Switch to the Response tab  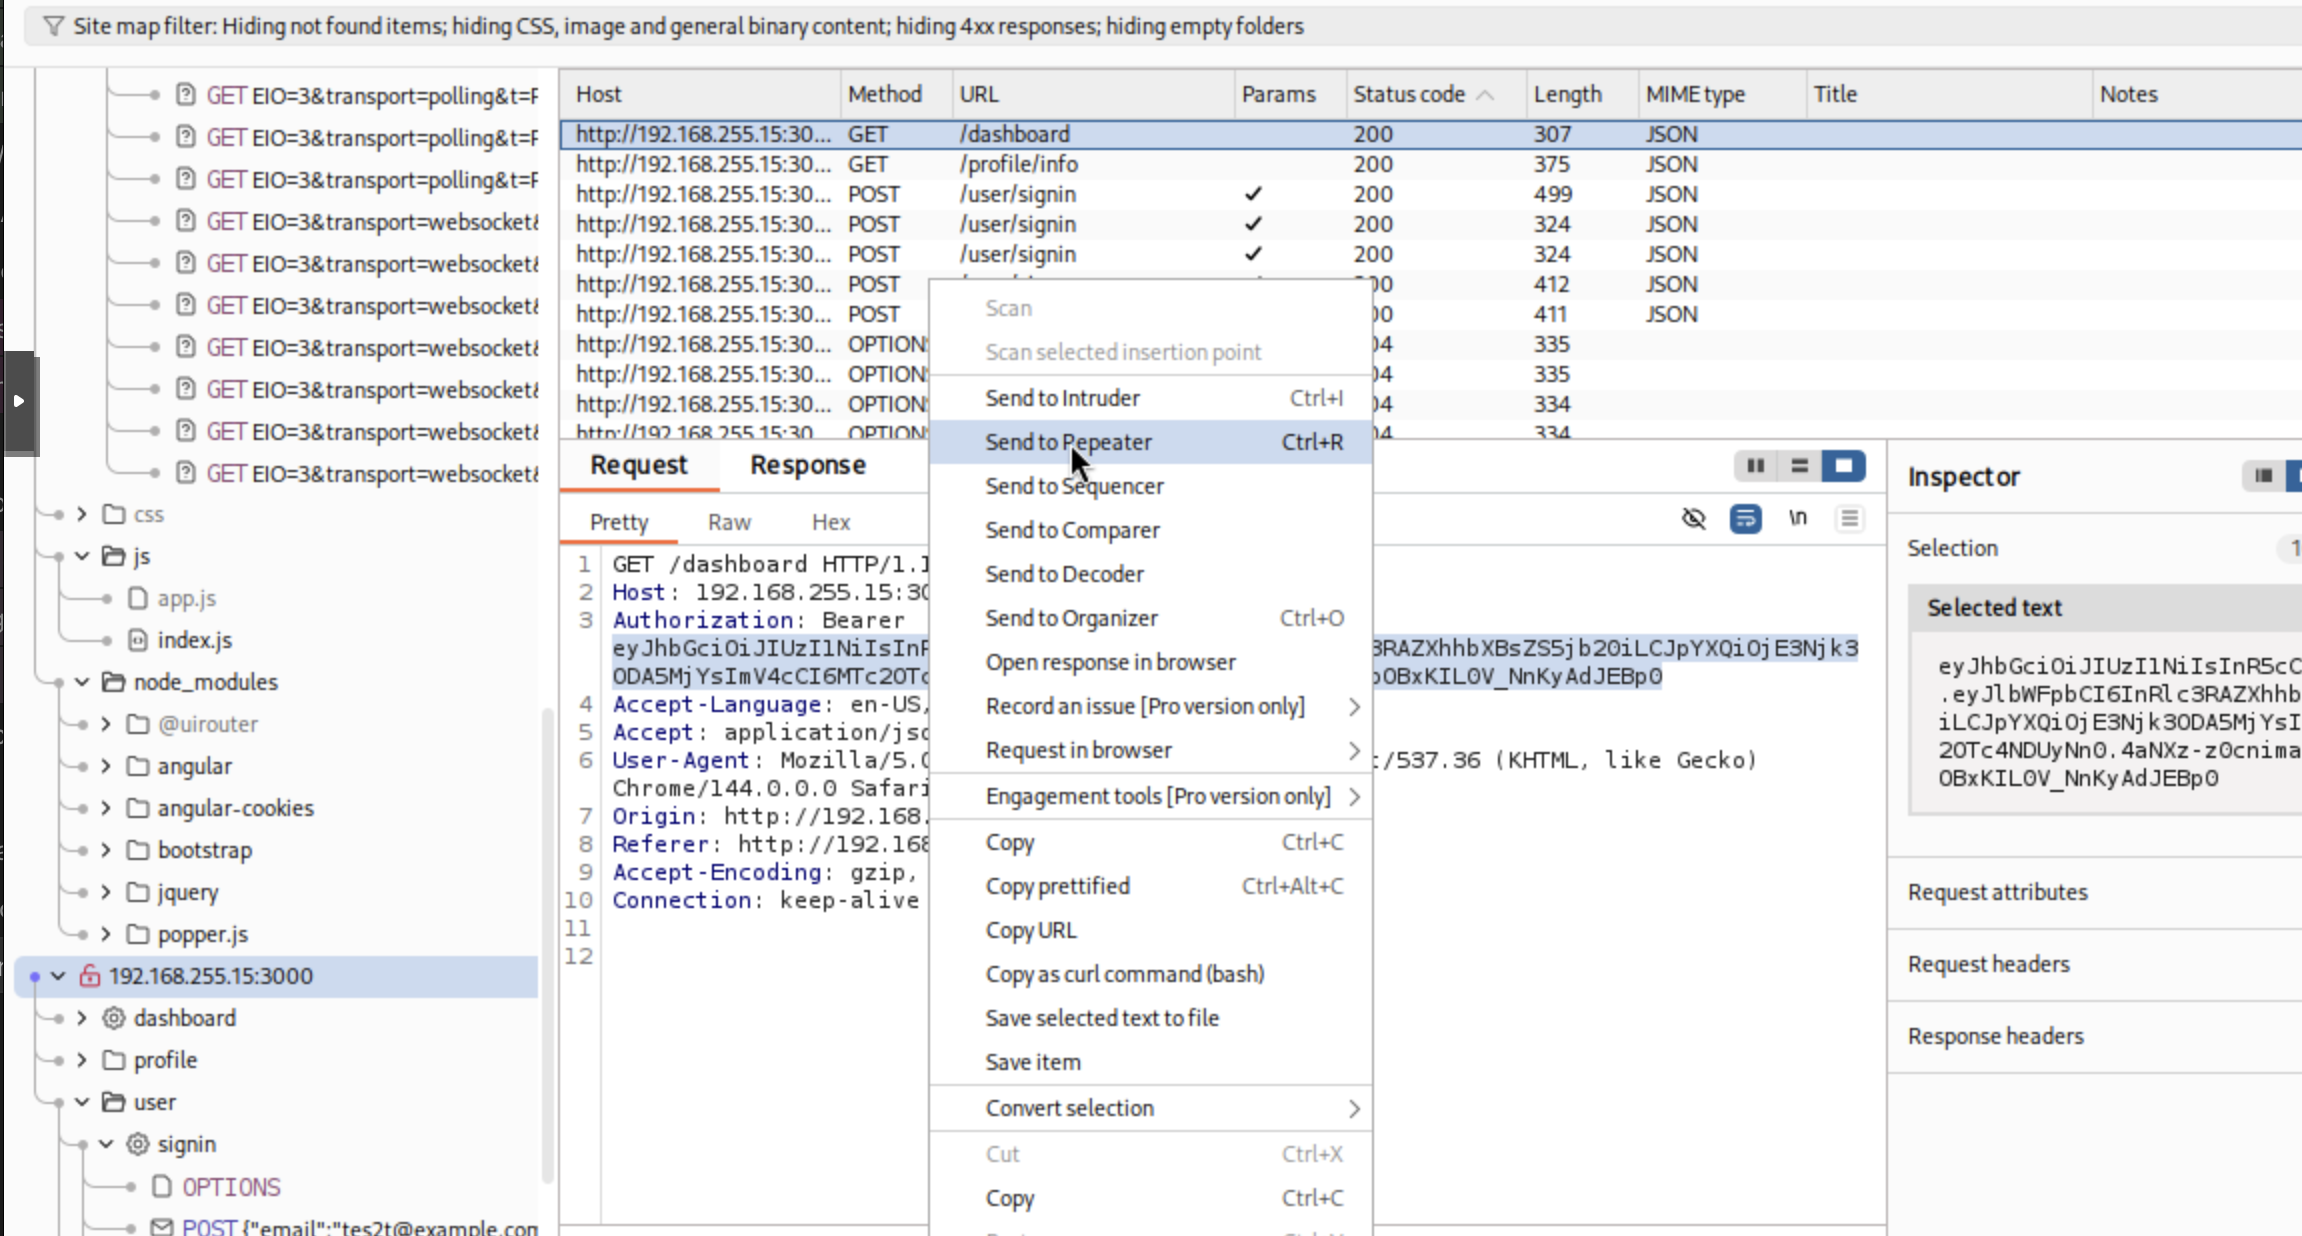coord(808,465)
